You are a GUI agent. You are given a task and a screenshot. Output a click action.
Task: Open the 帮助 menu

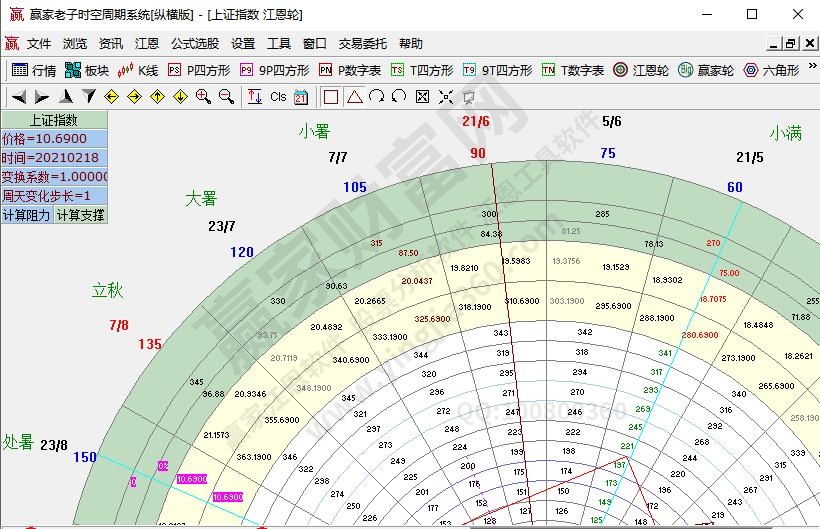411,43
